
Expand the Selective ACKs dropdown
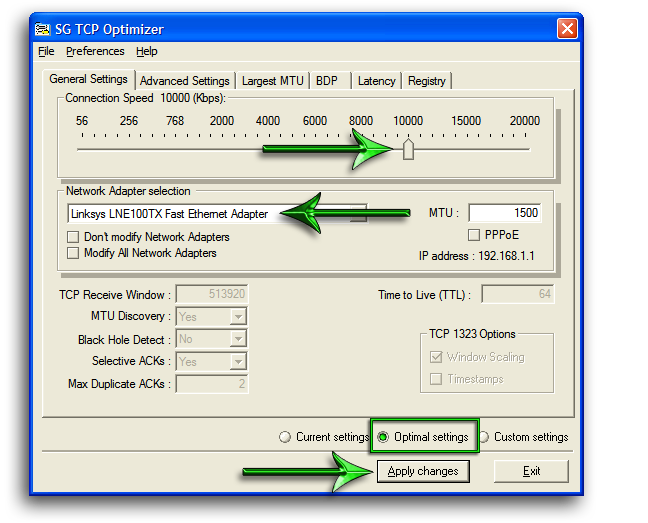tap(238, 362)
